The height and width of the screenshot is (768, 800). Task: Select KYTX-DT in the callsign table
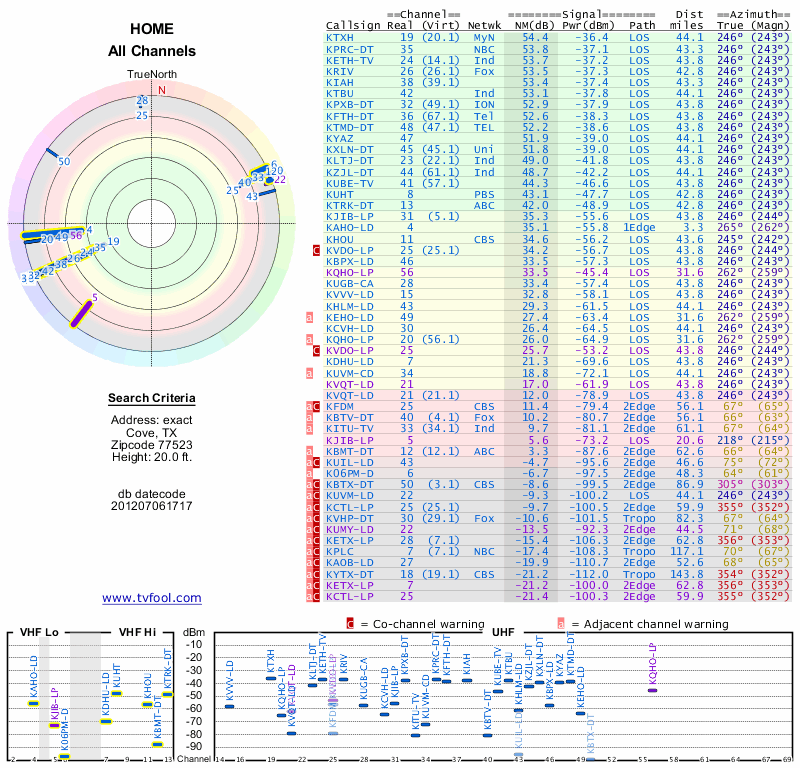click(349, 575)
